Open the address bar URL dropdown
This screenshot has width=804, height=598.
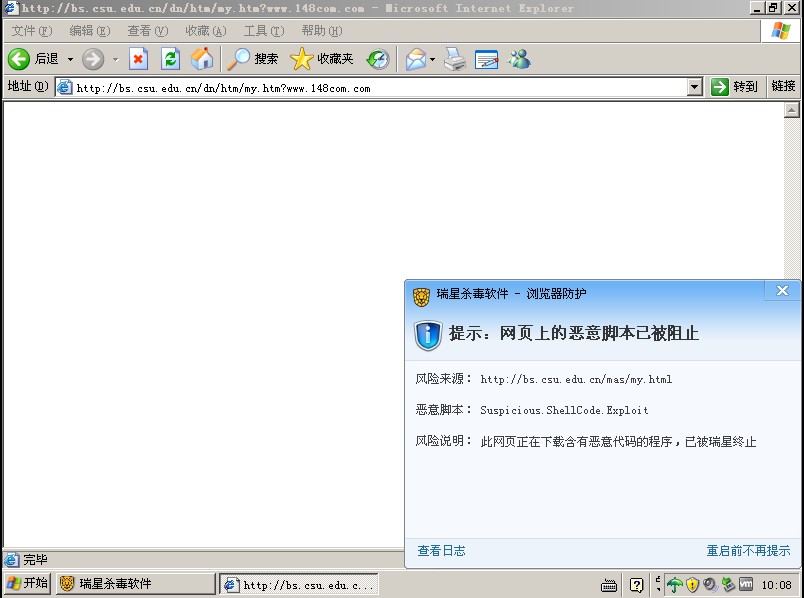pos(695,88)
